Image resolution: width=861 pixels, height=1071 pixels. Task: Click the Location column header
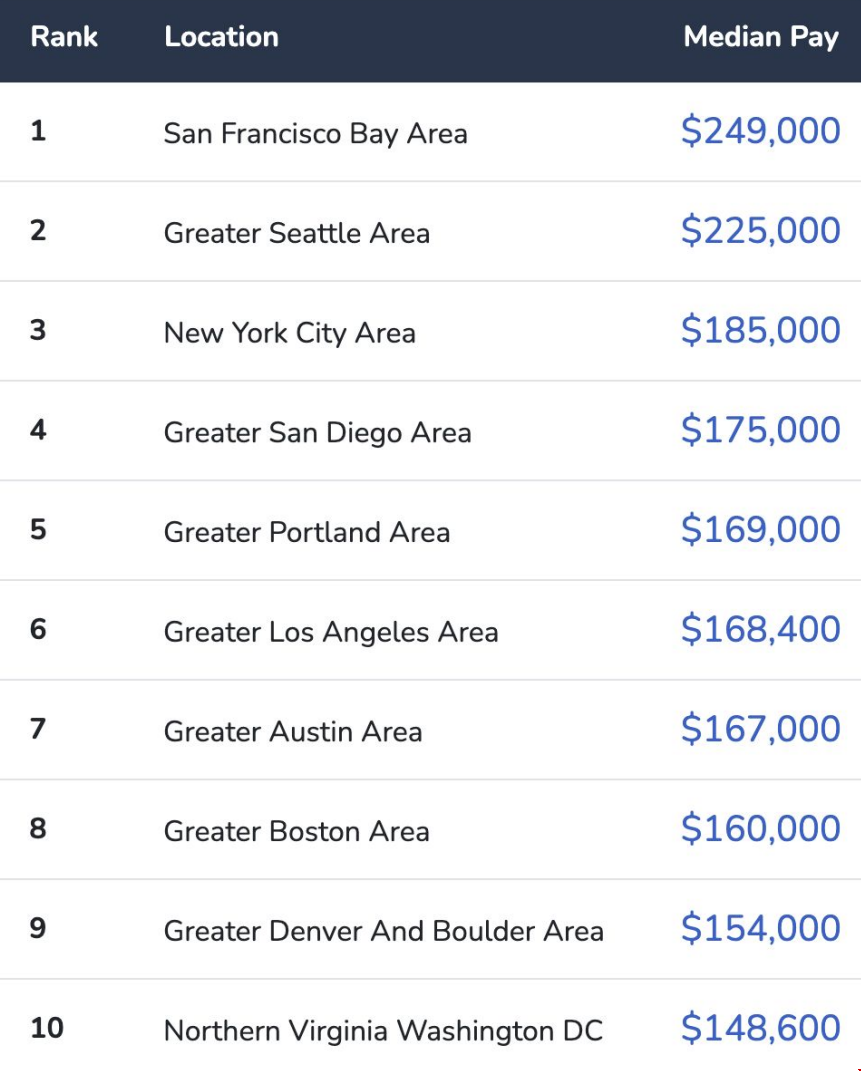click(221, 37)
